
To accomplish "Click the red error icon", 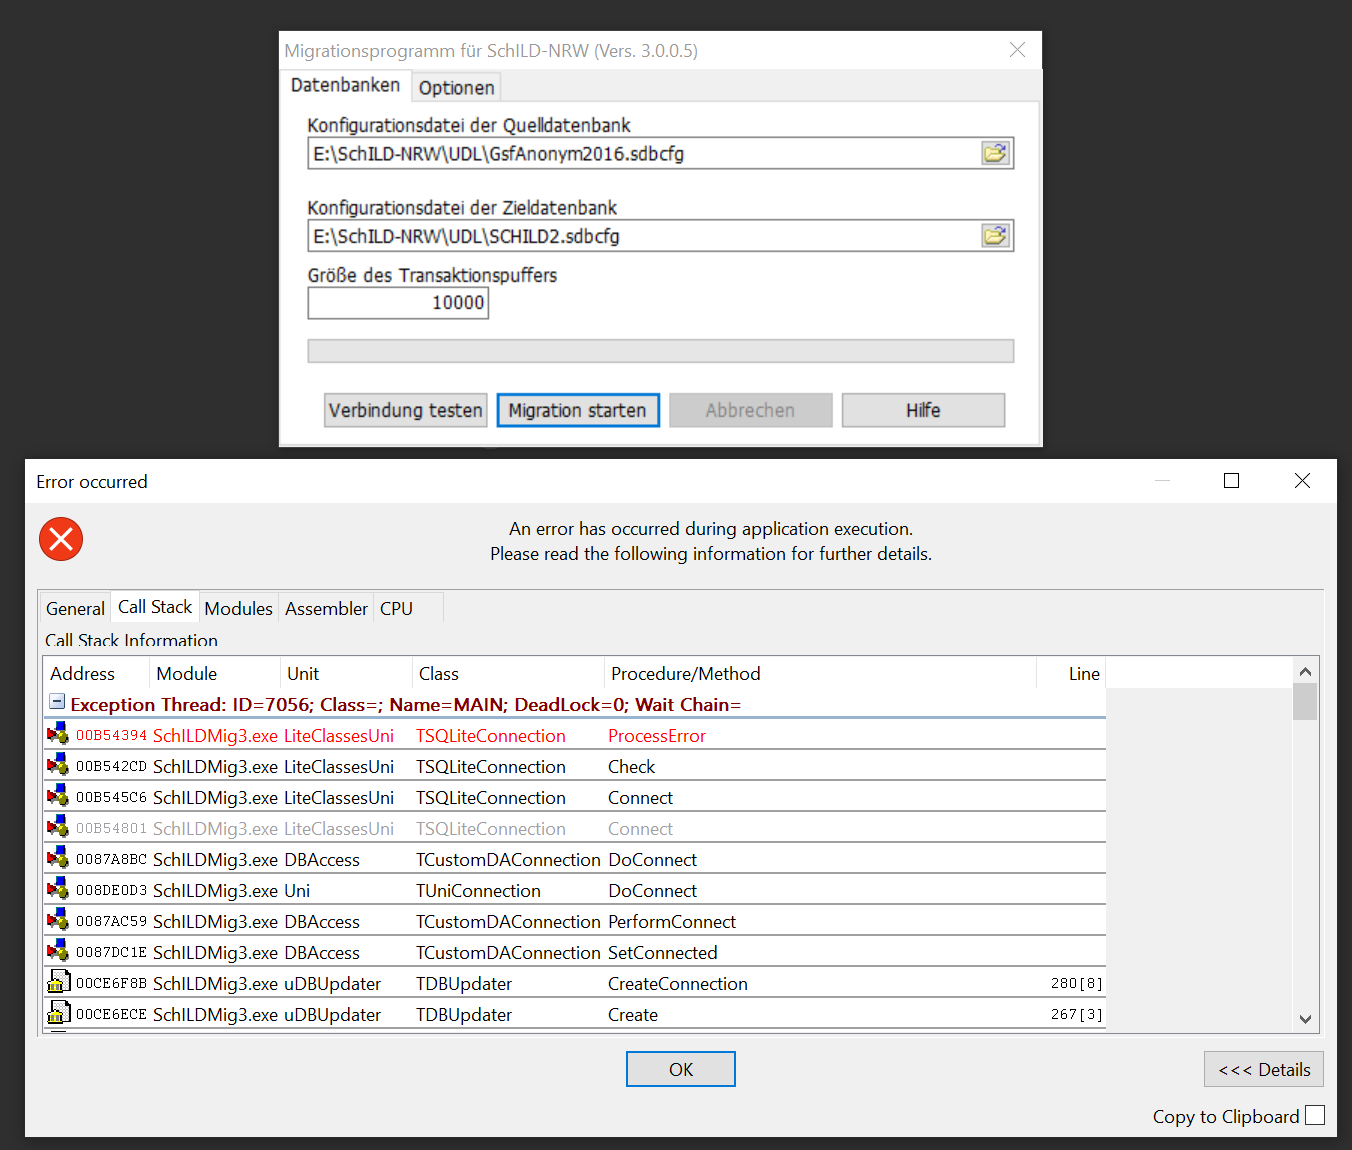I will pos(61,539).
